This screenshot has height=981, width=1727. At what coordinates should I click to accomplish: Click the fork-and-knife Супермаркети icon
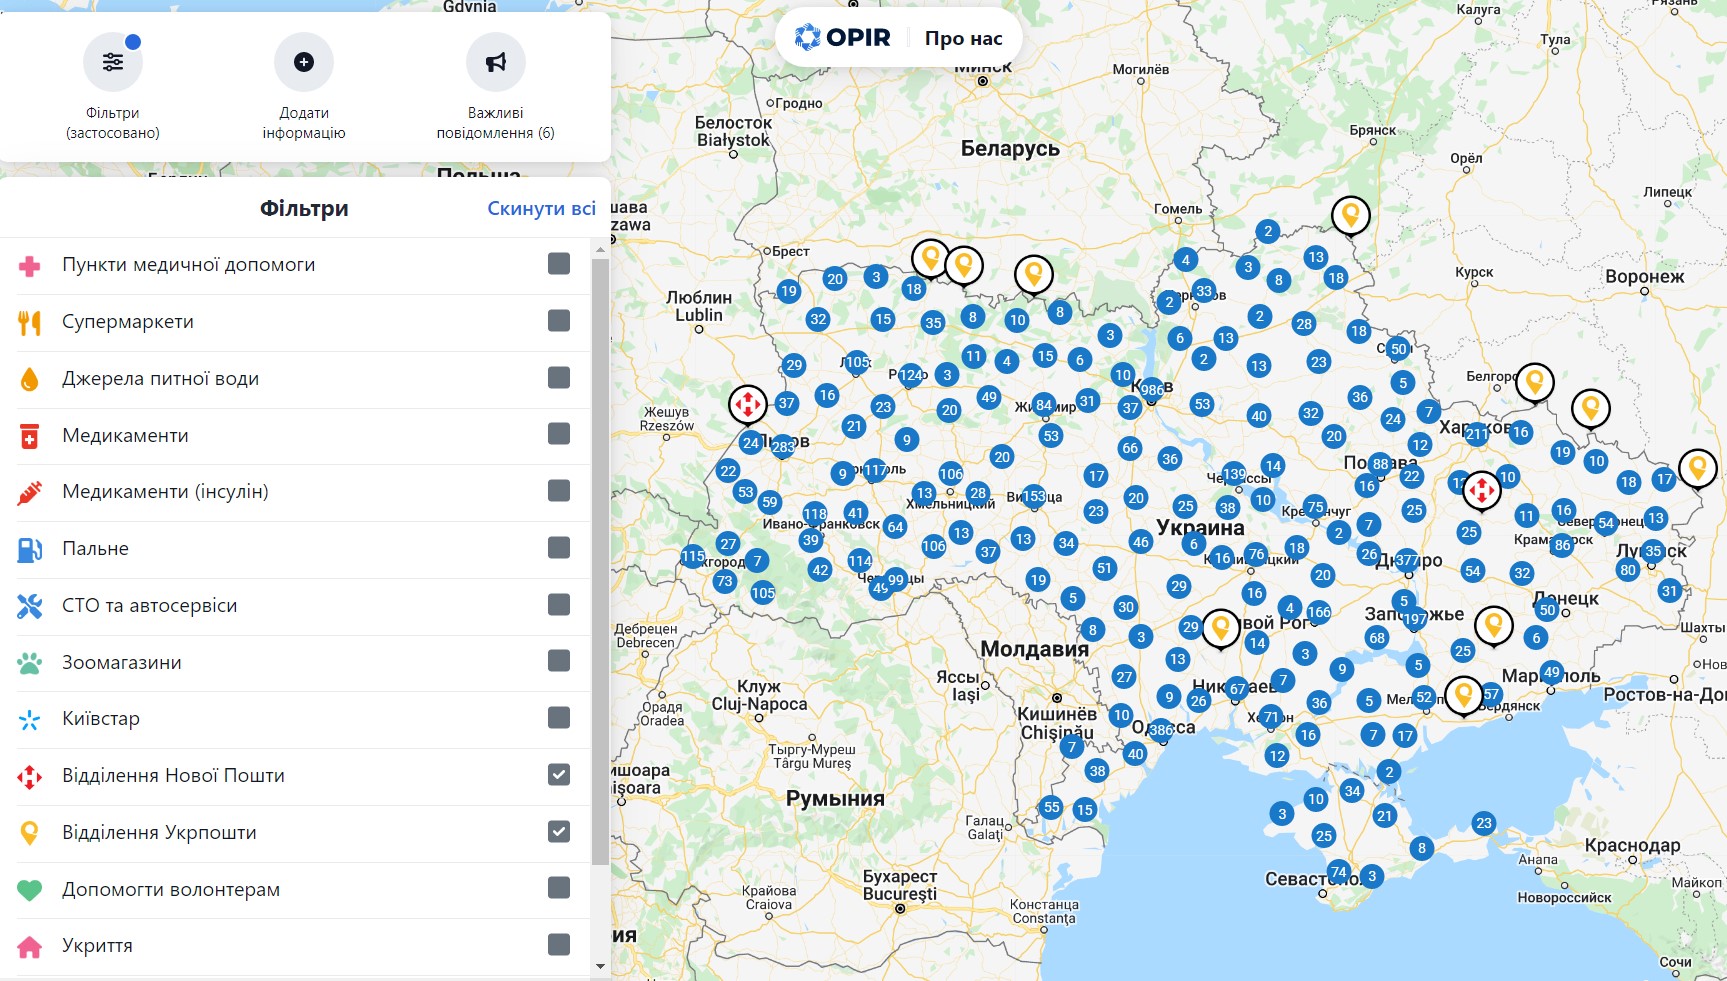click(x=31, y=321)
